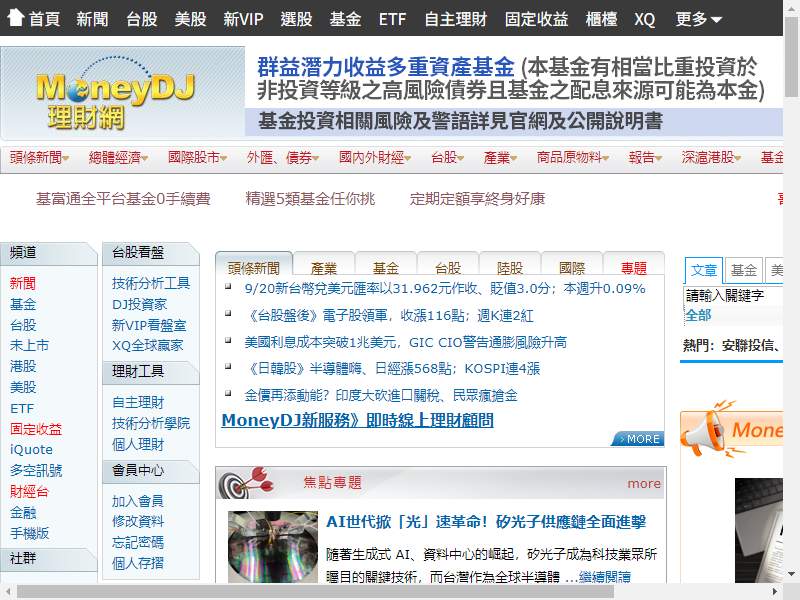This screenshot has width=800, height=600.
Task: Select the 基金 search tab on right
Action: (x=743, y=270)
